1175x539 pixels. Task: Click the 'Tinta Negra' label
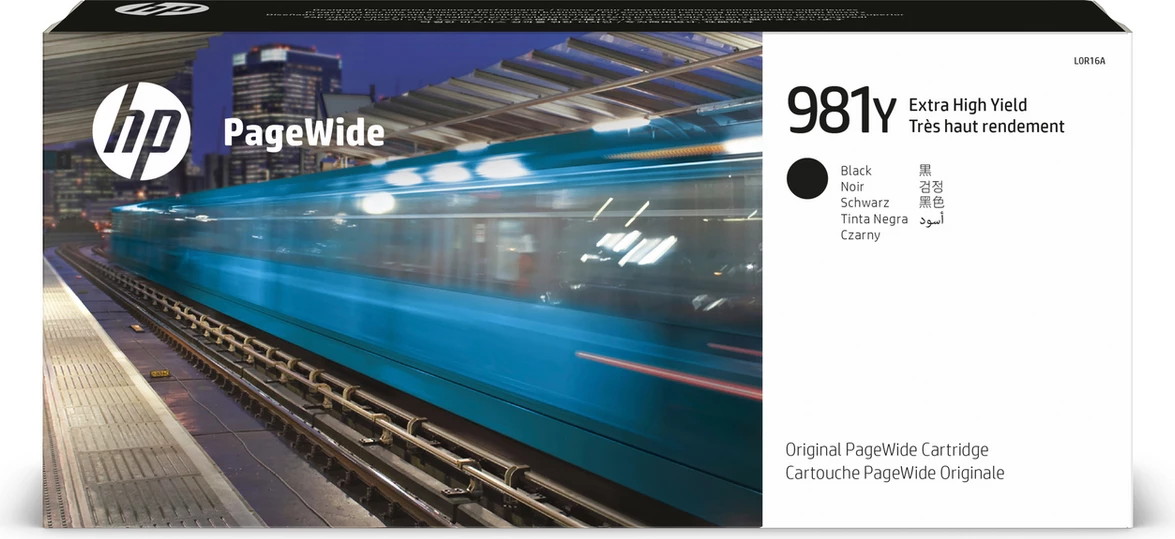click(x=874, y=219)
